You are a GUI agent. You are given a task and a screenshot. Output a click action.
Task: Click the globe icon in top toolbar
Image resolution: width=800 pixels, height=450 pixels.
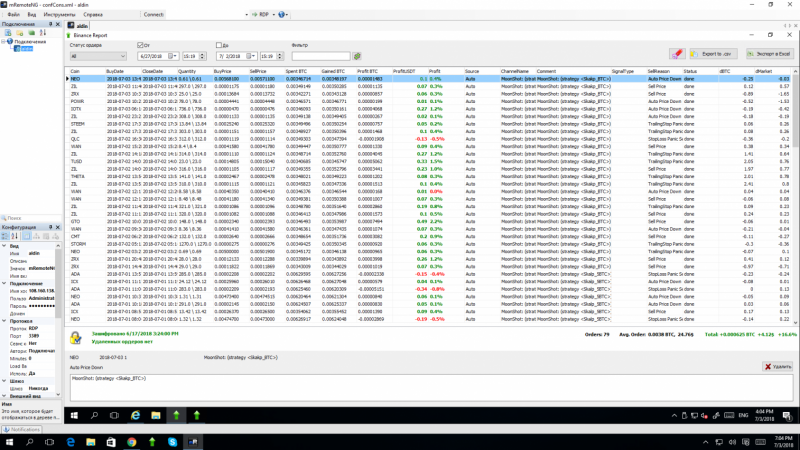pos(282,14)
